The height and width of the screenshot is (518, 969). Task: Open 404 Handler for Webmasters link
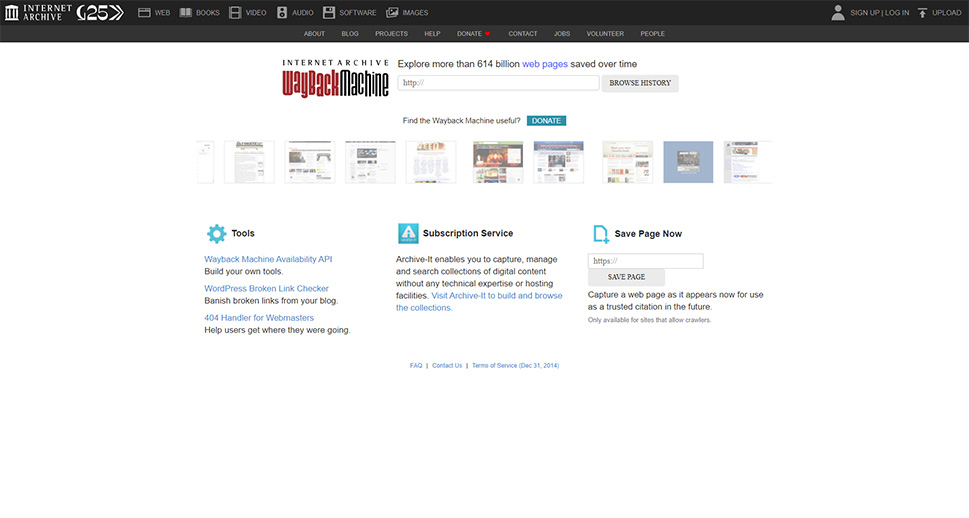(259, 318)
